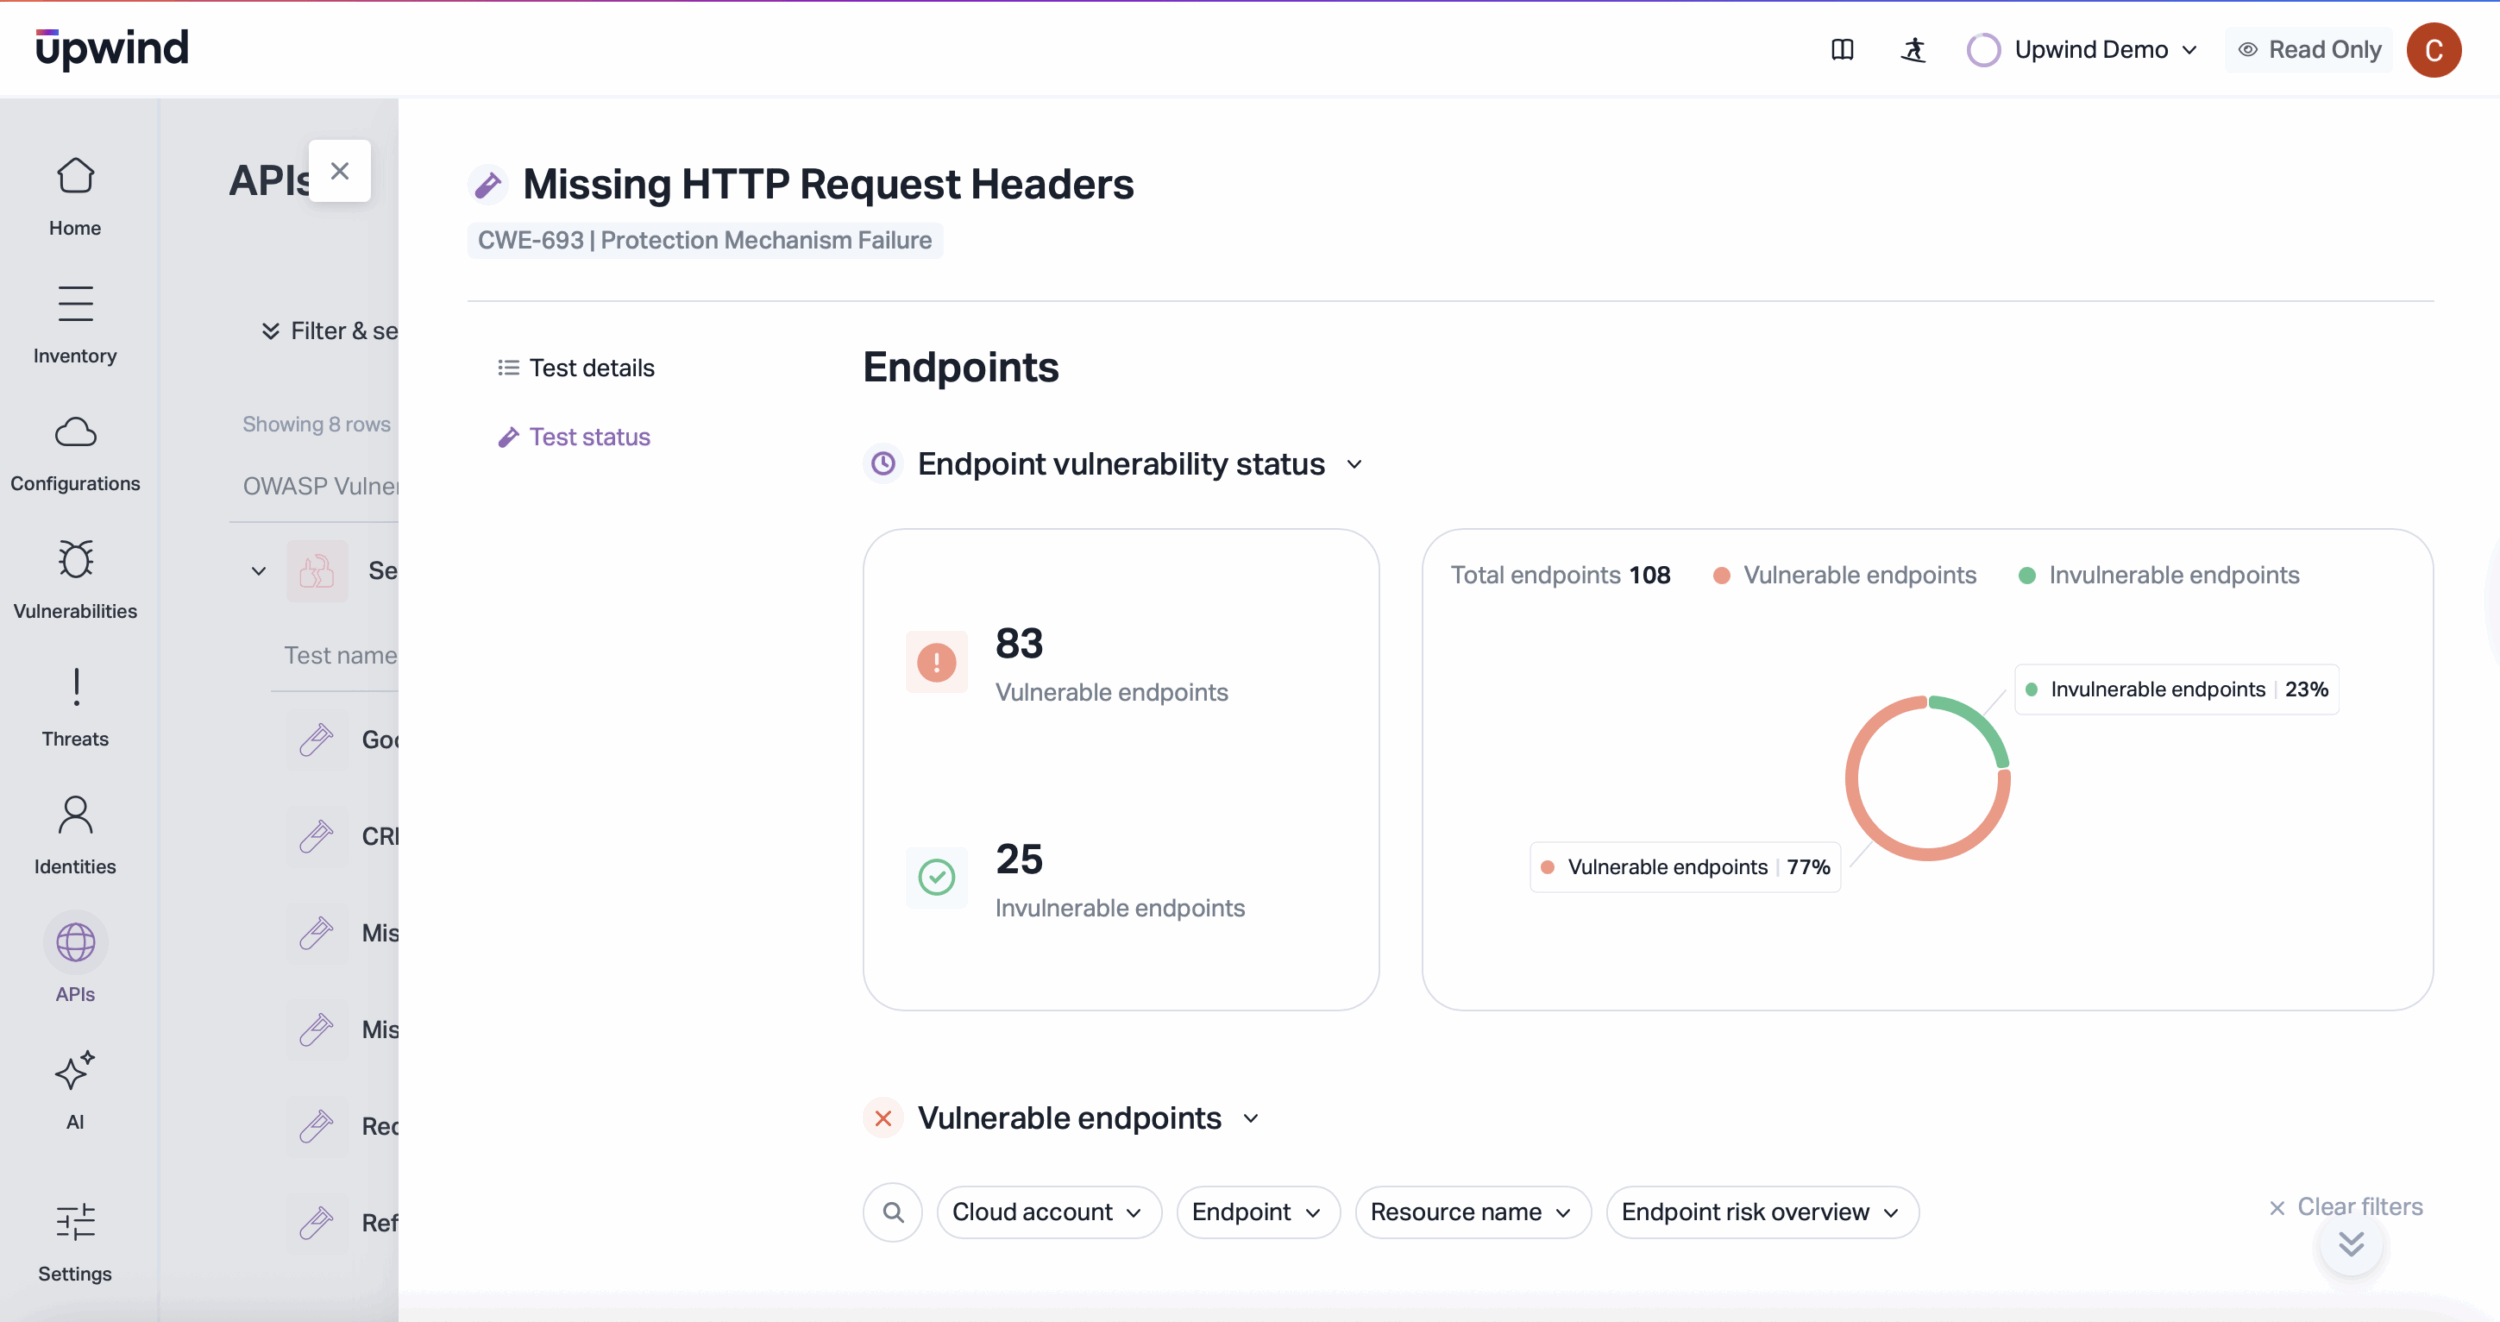The width and height of the screenshot is (2500, 1322).
Task: Collapse Endpoint vulnerability status section
Action: coord(1354,465)
